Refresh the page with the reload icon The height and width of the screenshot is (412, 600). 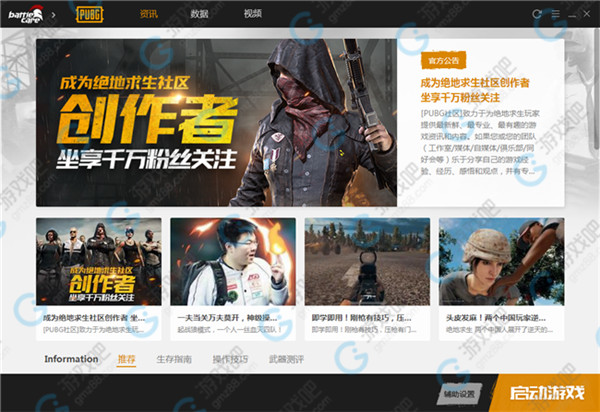[537, 15]
